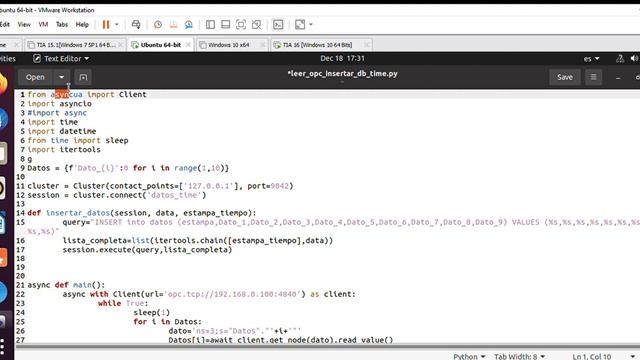
Task: Click 'lista_completa=list' on line 16
Action: pos(106,240)
